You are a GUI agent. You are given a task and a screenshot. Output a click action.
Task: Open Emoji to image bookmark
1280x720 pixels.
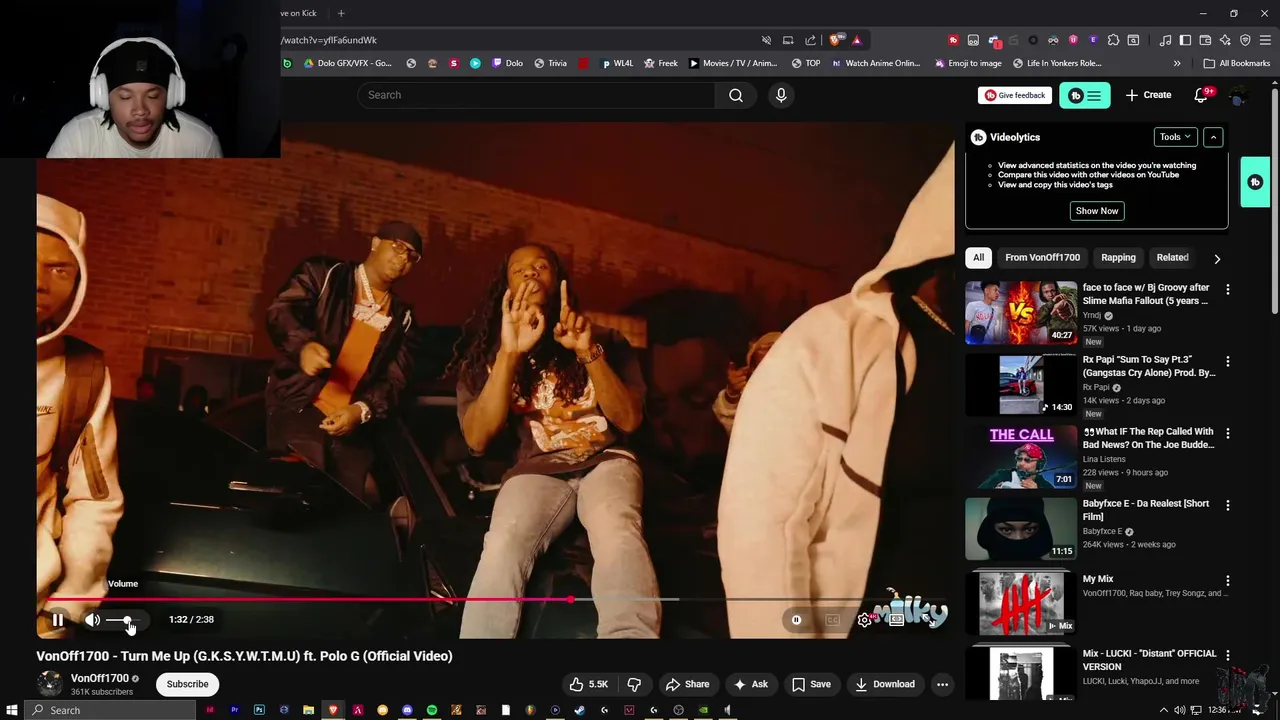point(968,63)
